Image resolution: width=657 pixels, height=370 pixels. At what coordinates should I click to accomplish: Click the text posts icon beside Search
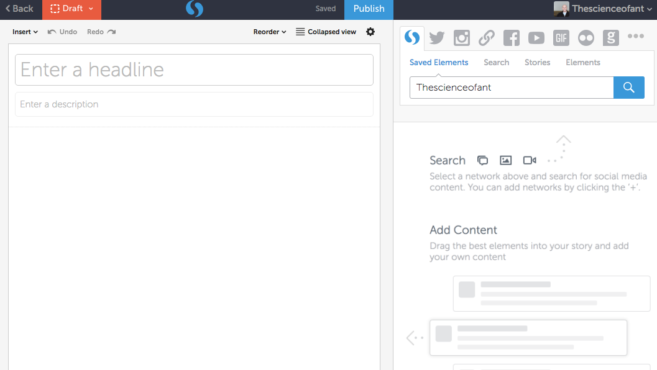point(482,160)
